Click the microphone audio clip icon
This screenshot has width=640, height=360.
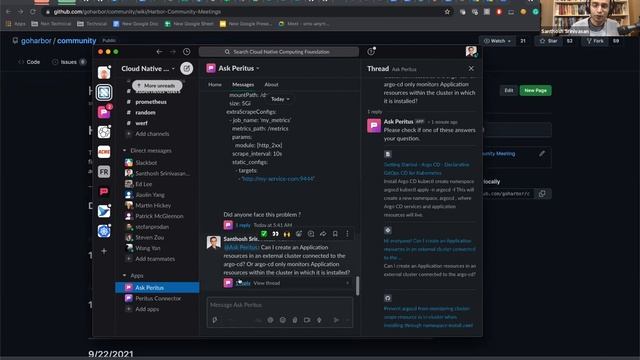tap(319, 320)
